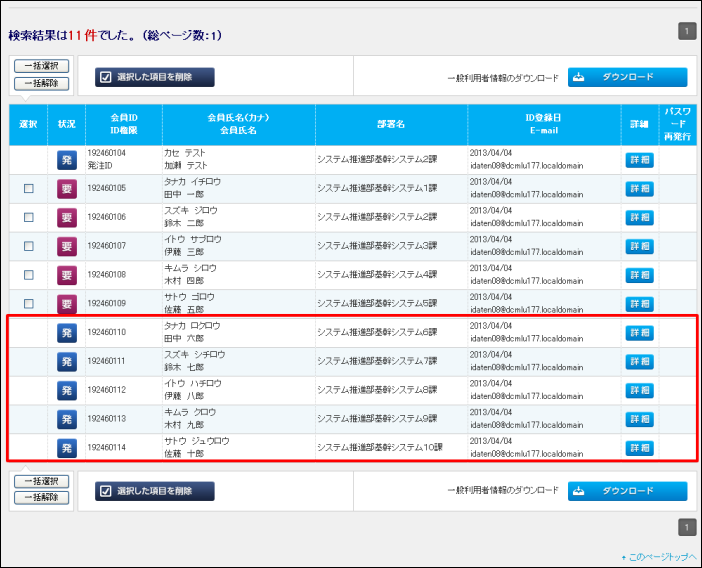Click the 発 status icon for member 192460110
This screenshot has height=568, width=702.
point(66,332)
